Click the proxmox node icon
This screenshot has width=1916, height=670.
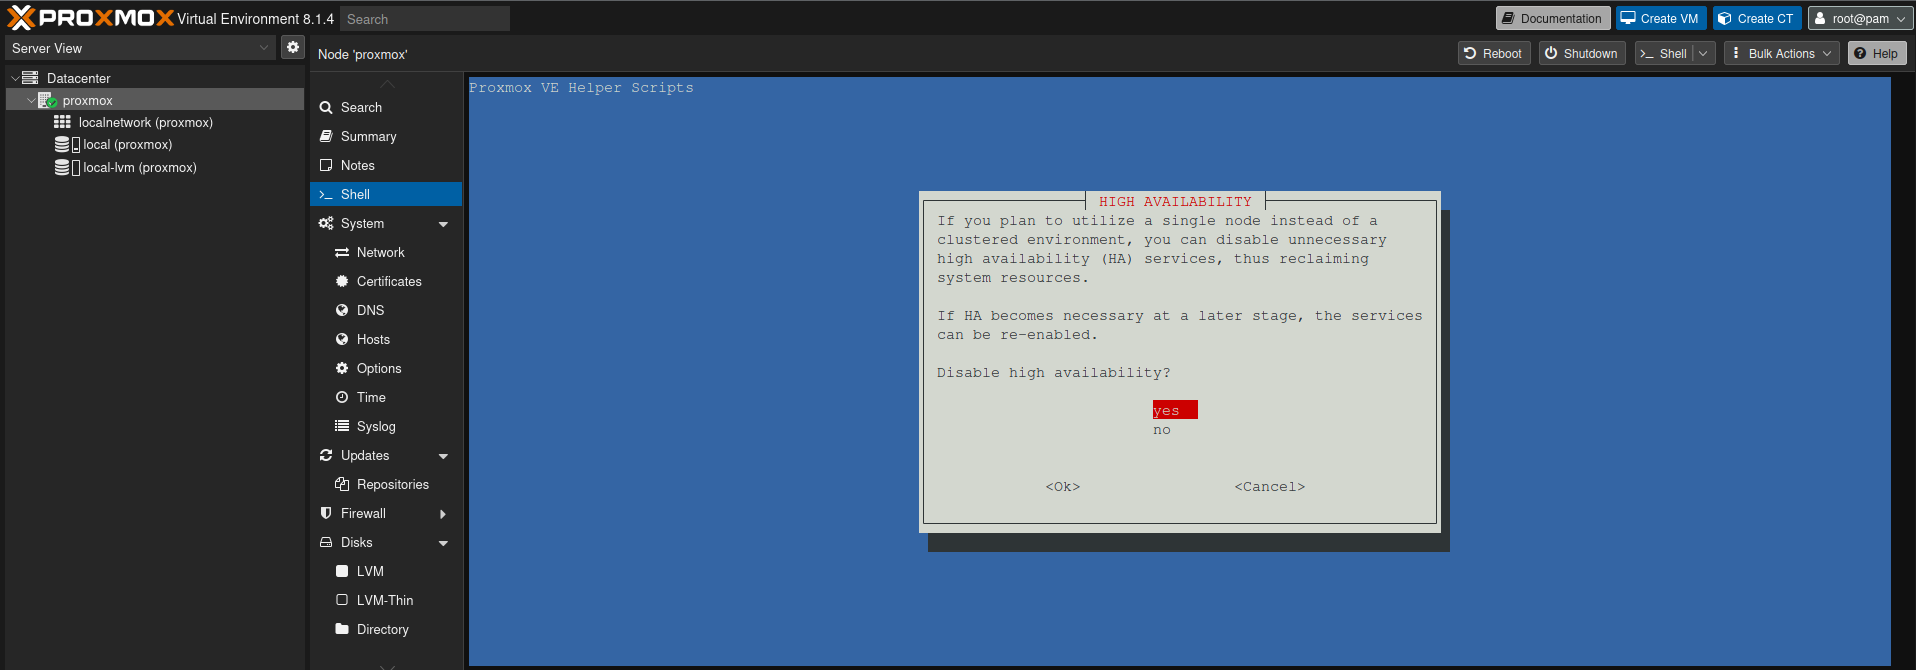pos(47,100)
